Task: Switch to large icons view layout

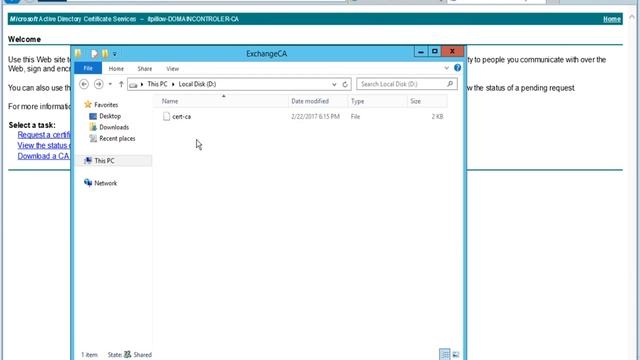Action: click(456, 354)
